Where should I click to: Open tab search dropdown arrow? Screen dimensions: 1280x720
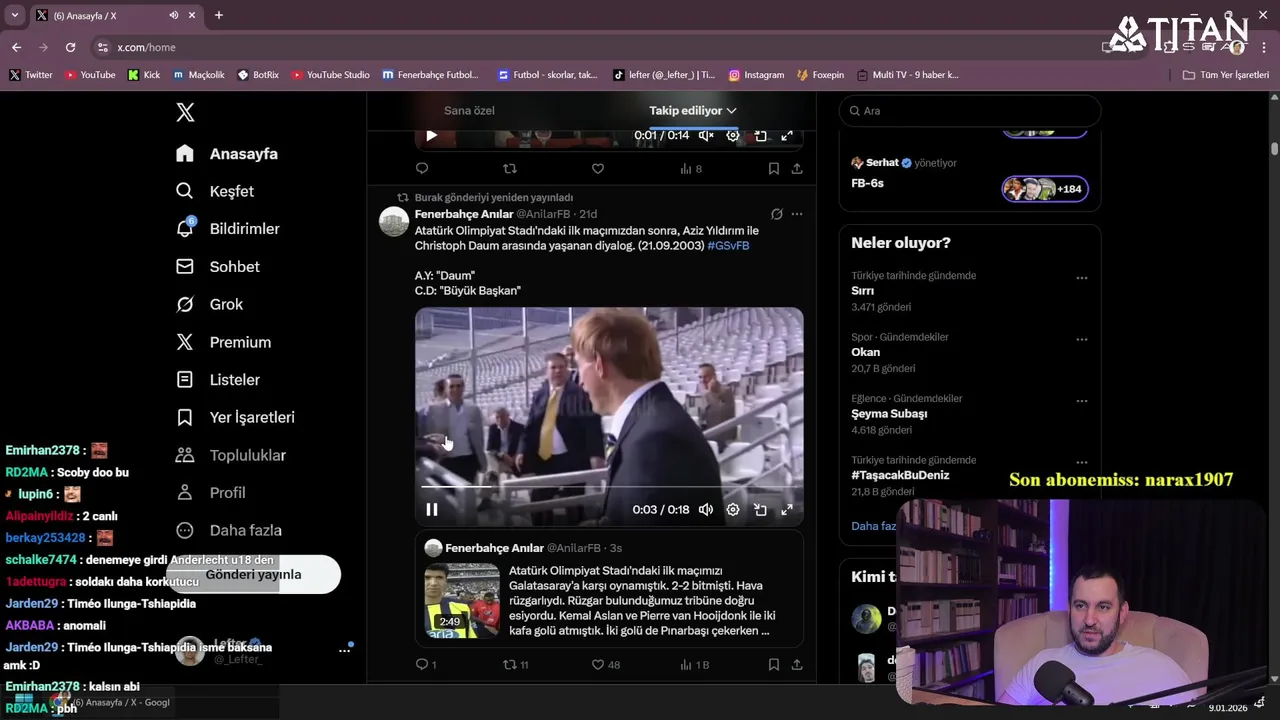click(x=14, y=15)
